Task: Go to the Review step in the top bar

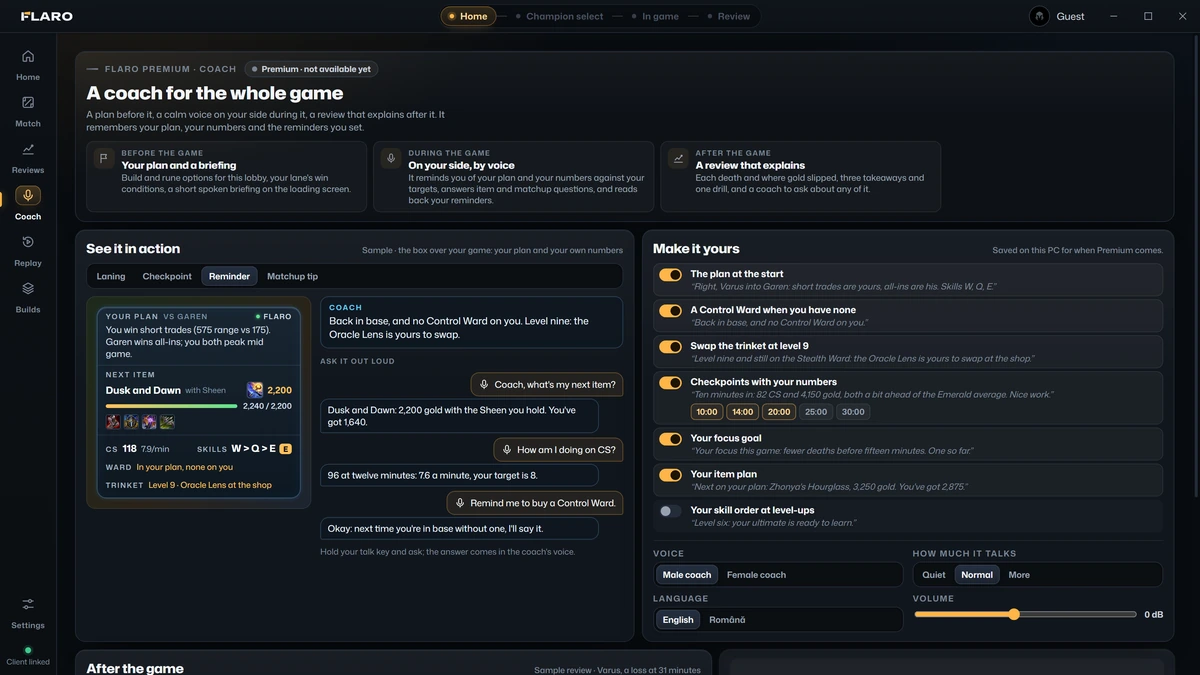Action: [728, 16]
